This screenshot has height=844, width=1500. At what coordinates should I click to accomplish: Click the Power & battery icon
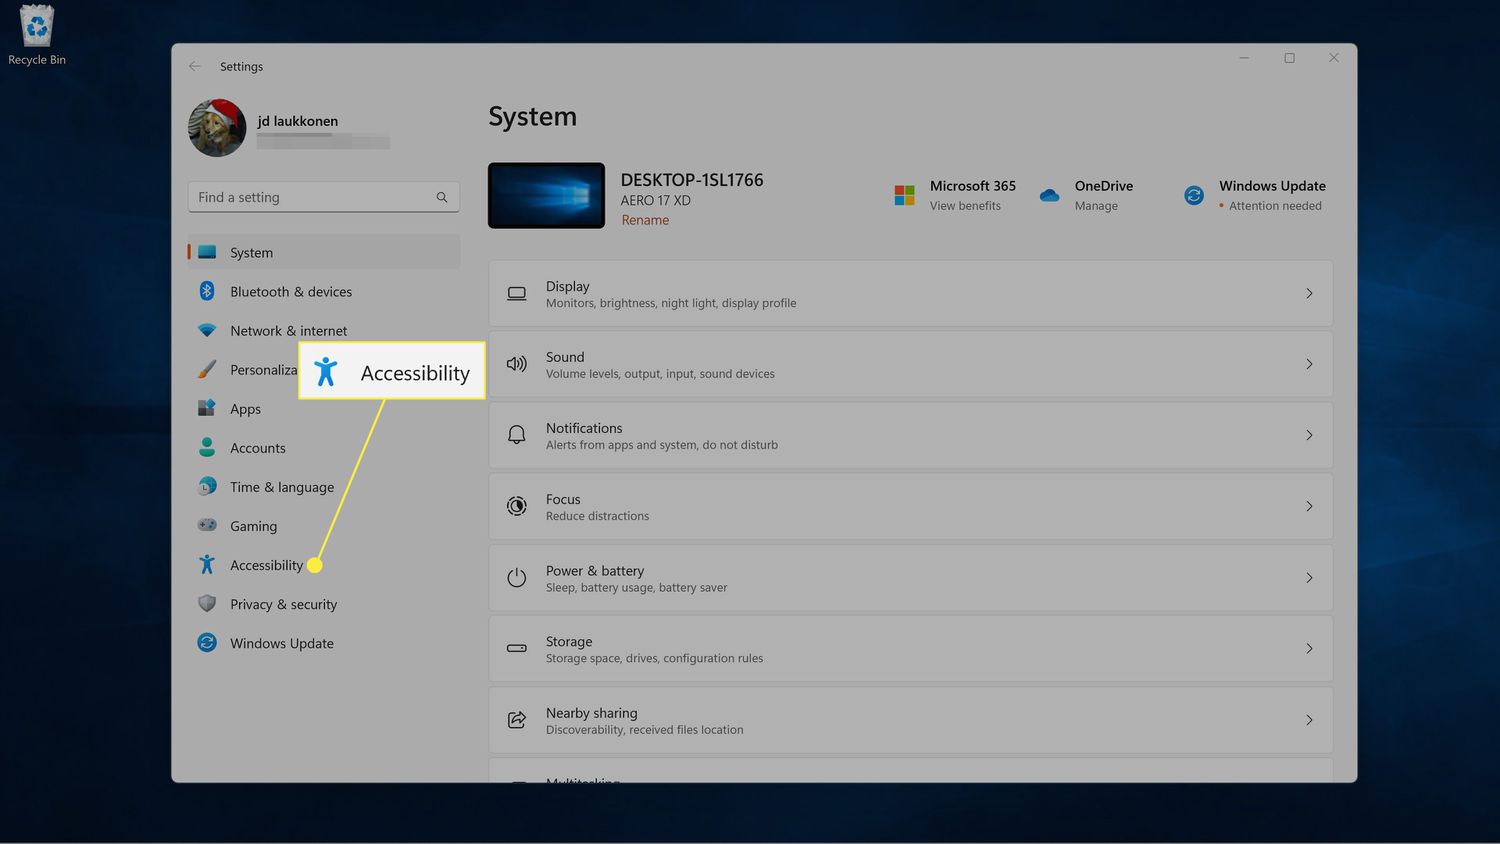click(x=517, y=578)
